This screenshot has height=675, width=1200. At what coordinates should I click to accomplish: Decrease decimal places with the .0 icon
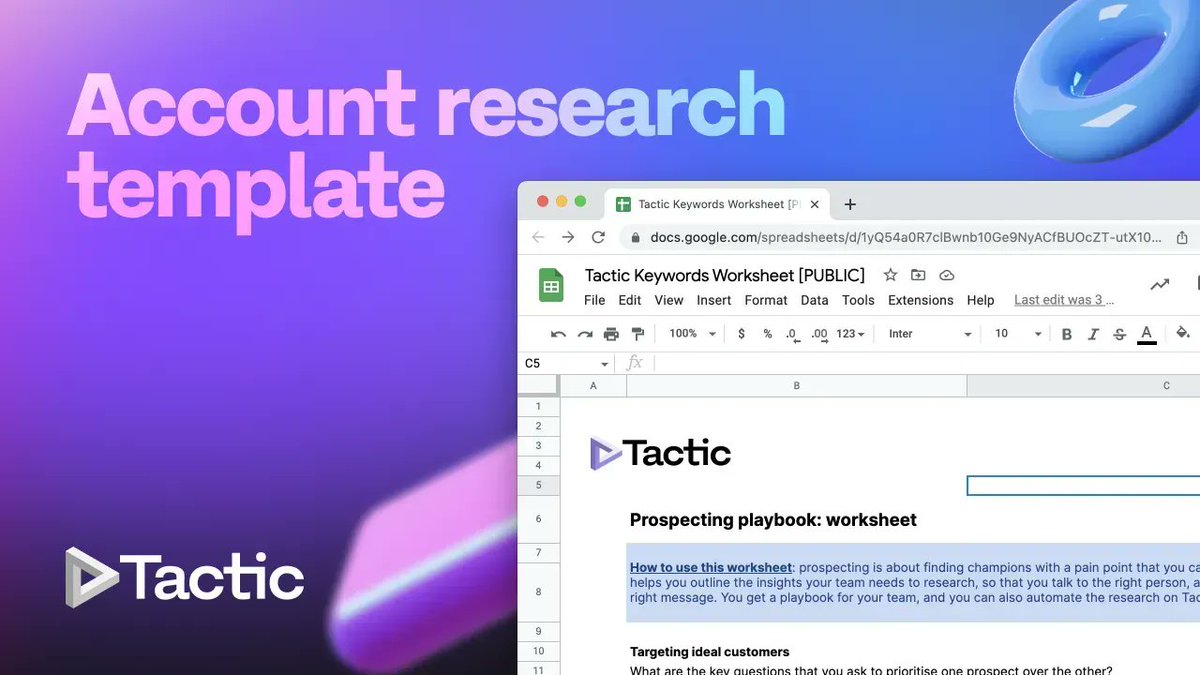792,334
